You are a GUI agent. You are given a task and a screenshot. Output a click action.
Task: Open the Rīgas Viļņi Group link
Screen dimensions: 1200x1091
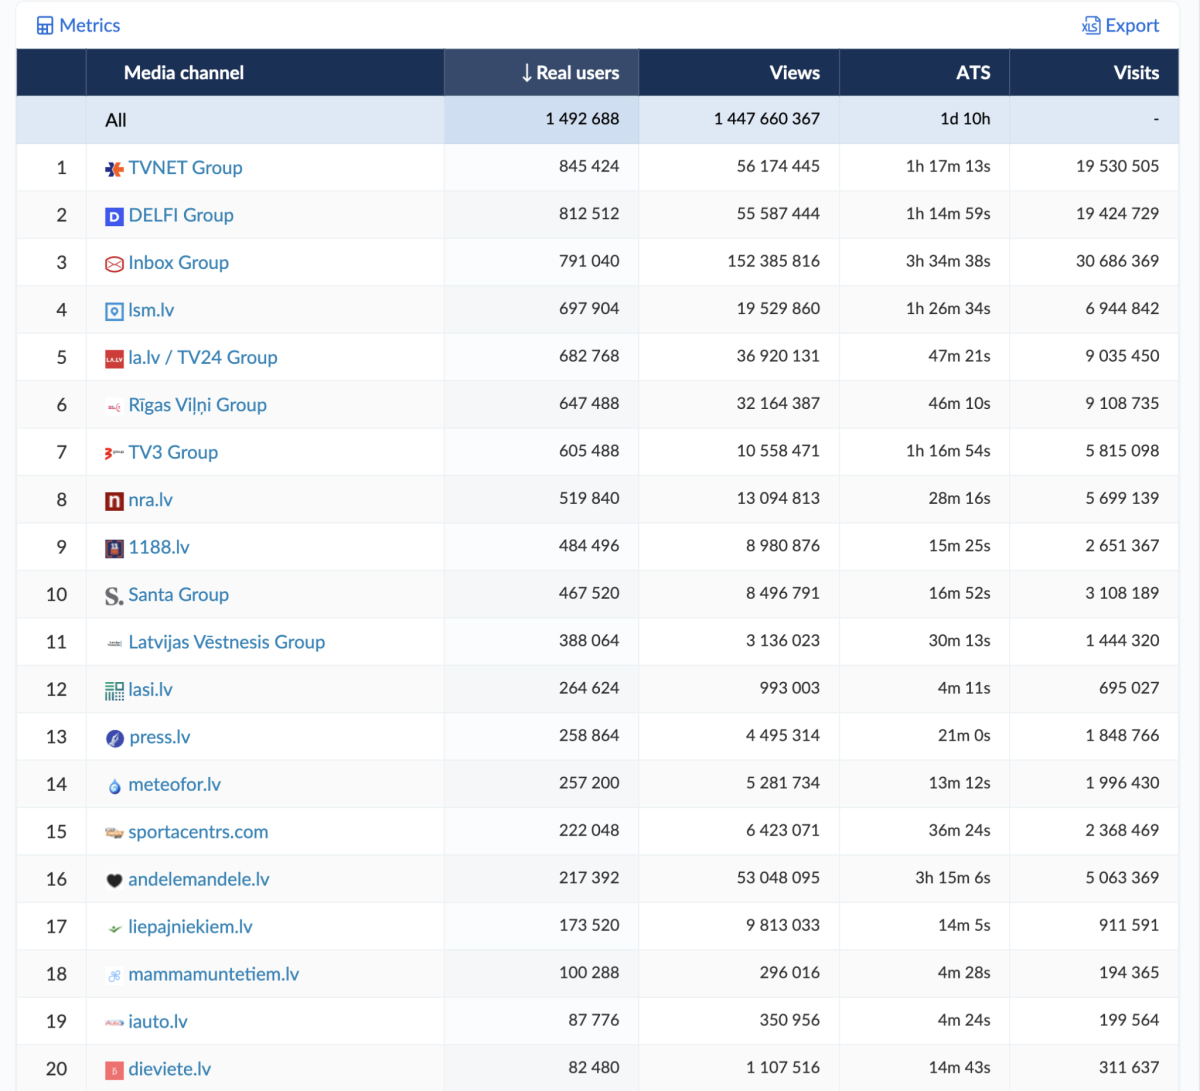click(x=197, y=405)
